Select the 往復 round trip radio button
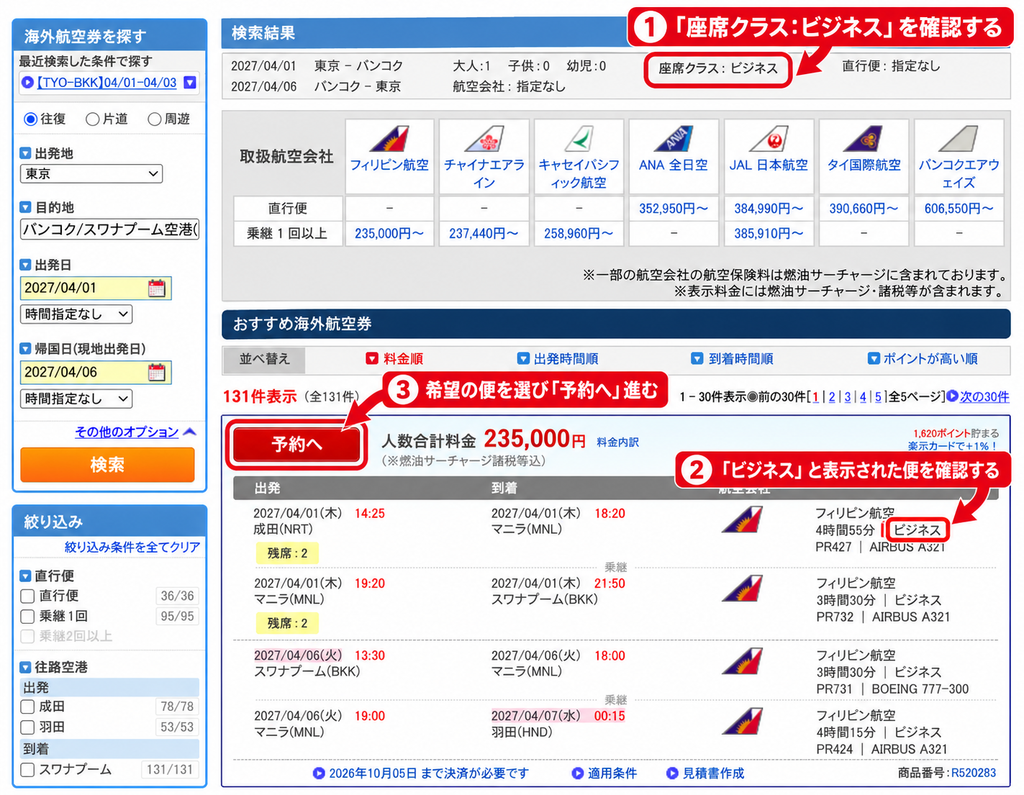 pos(30,119)
